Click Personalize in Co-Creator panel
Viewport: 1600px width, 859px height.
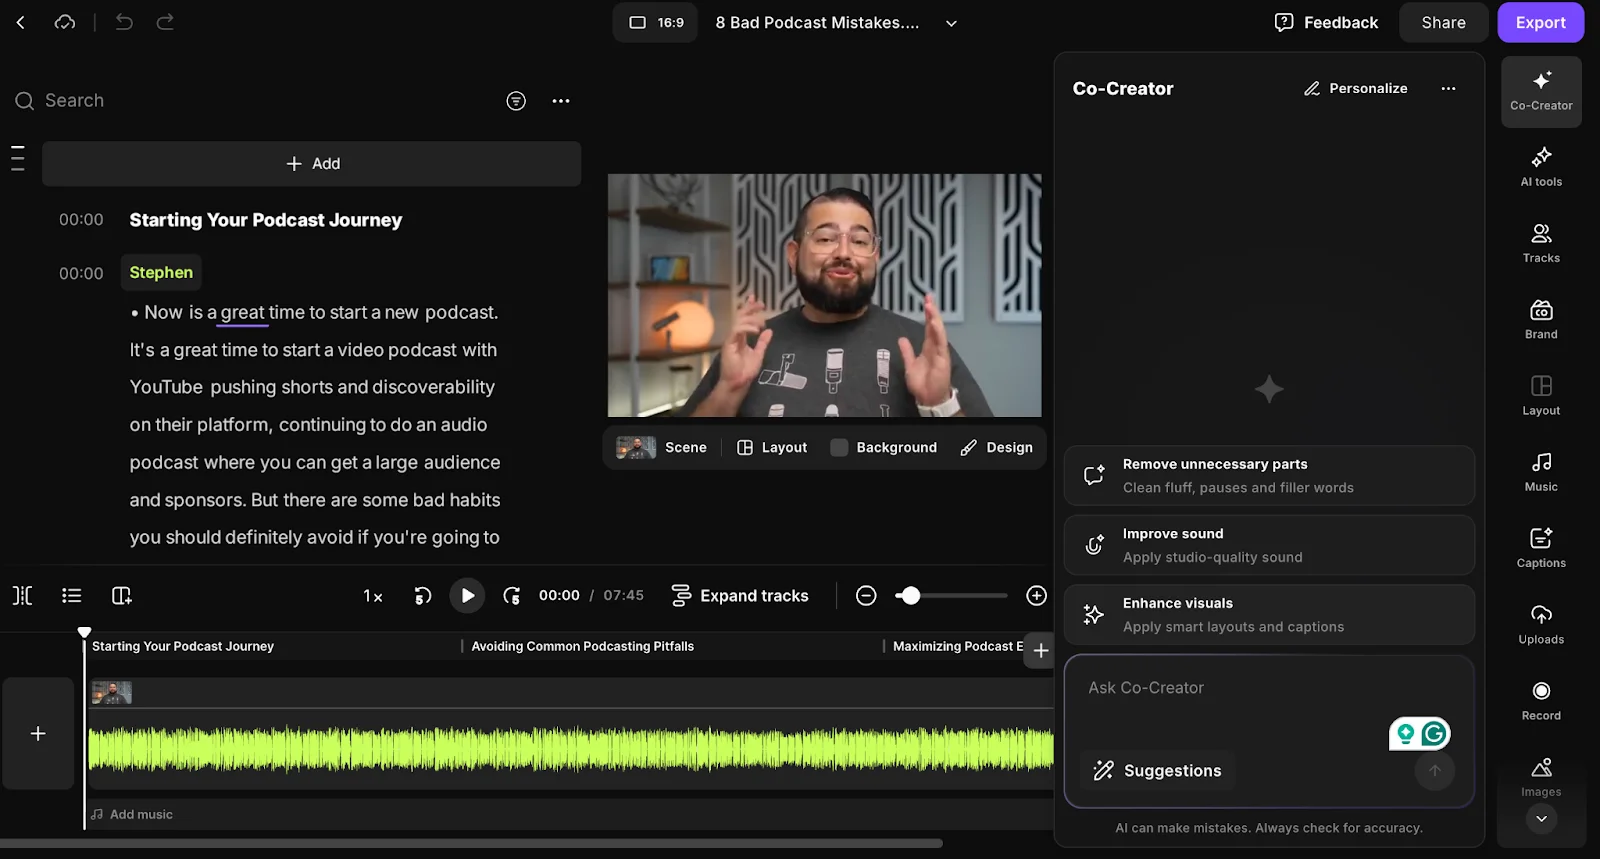point(1356,88)
